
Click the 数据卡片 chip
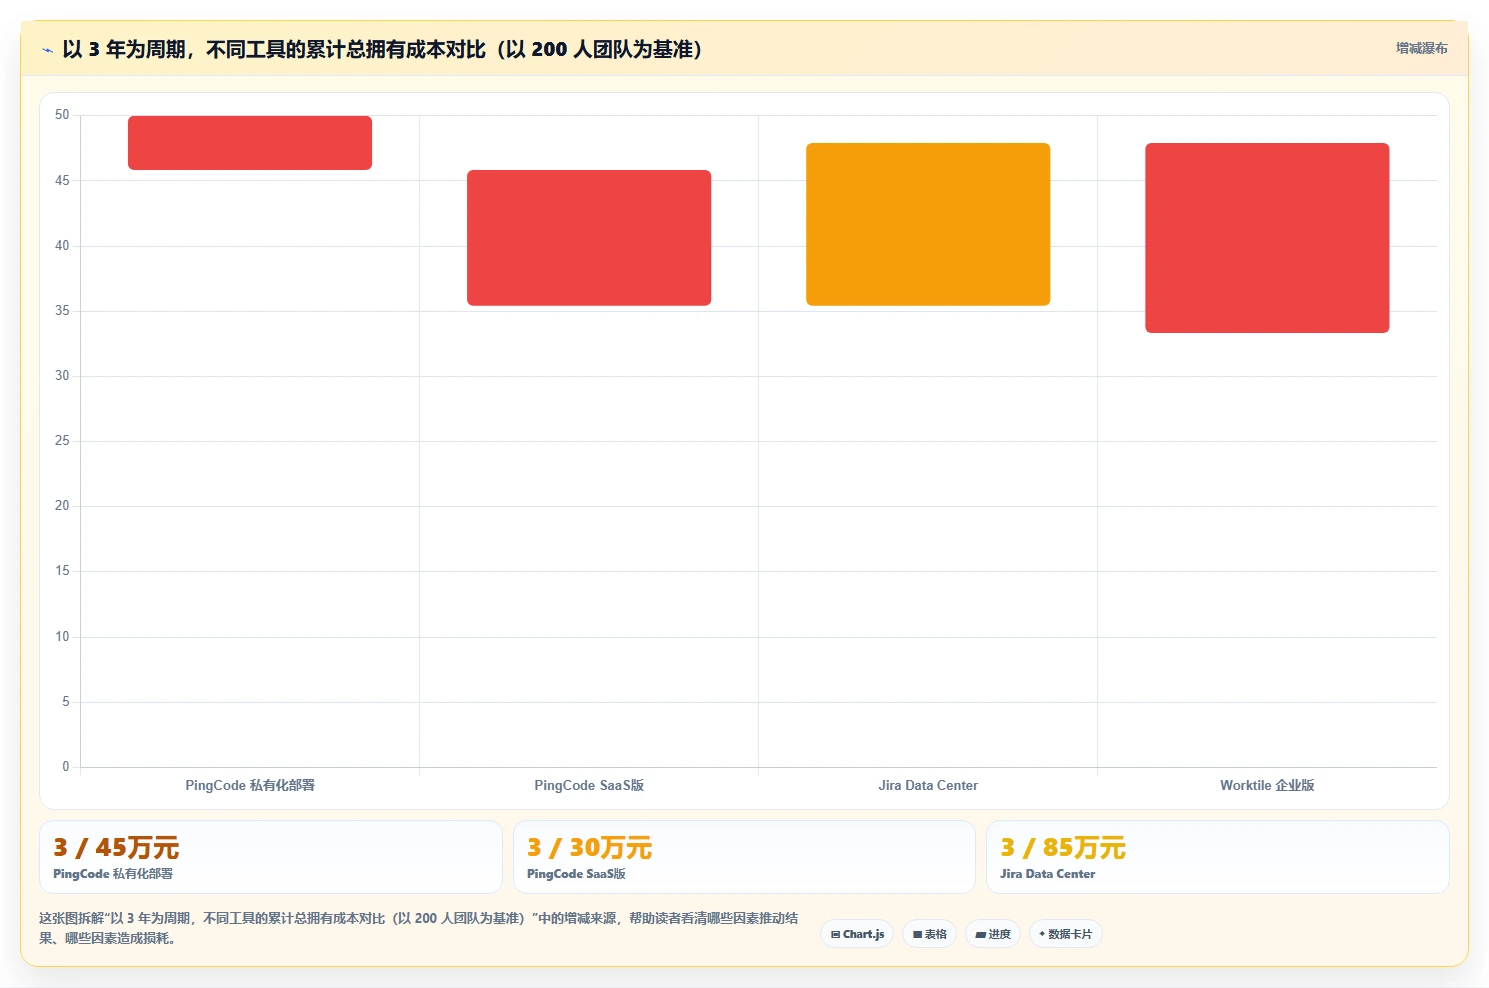pyautogui.click(x=1065, y=934)
